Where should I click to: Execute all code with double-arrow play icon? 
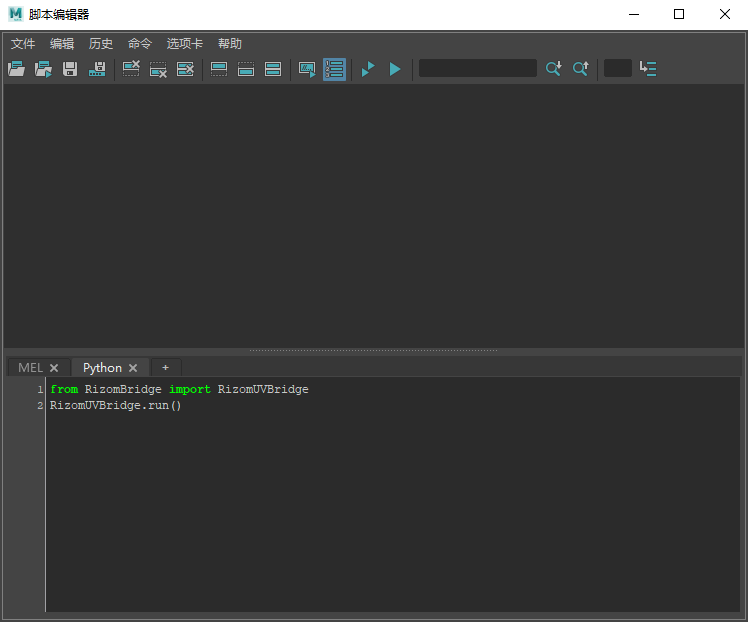[368, 69]
